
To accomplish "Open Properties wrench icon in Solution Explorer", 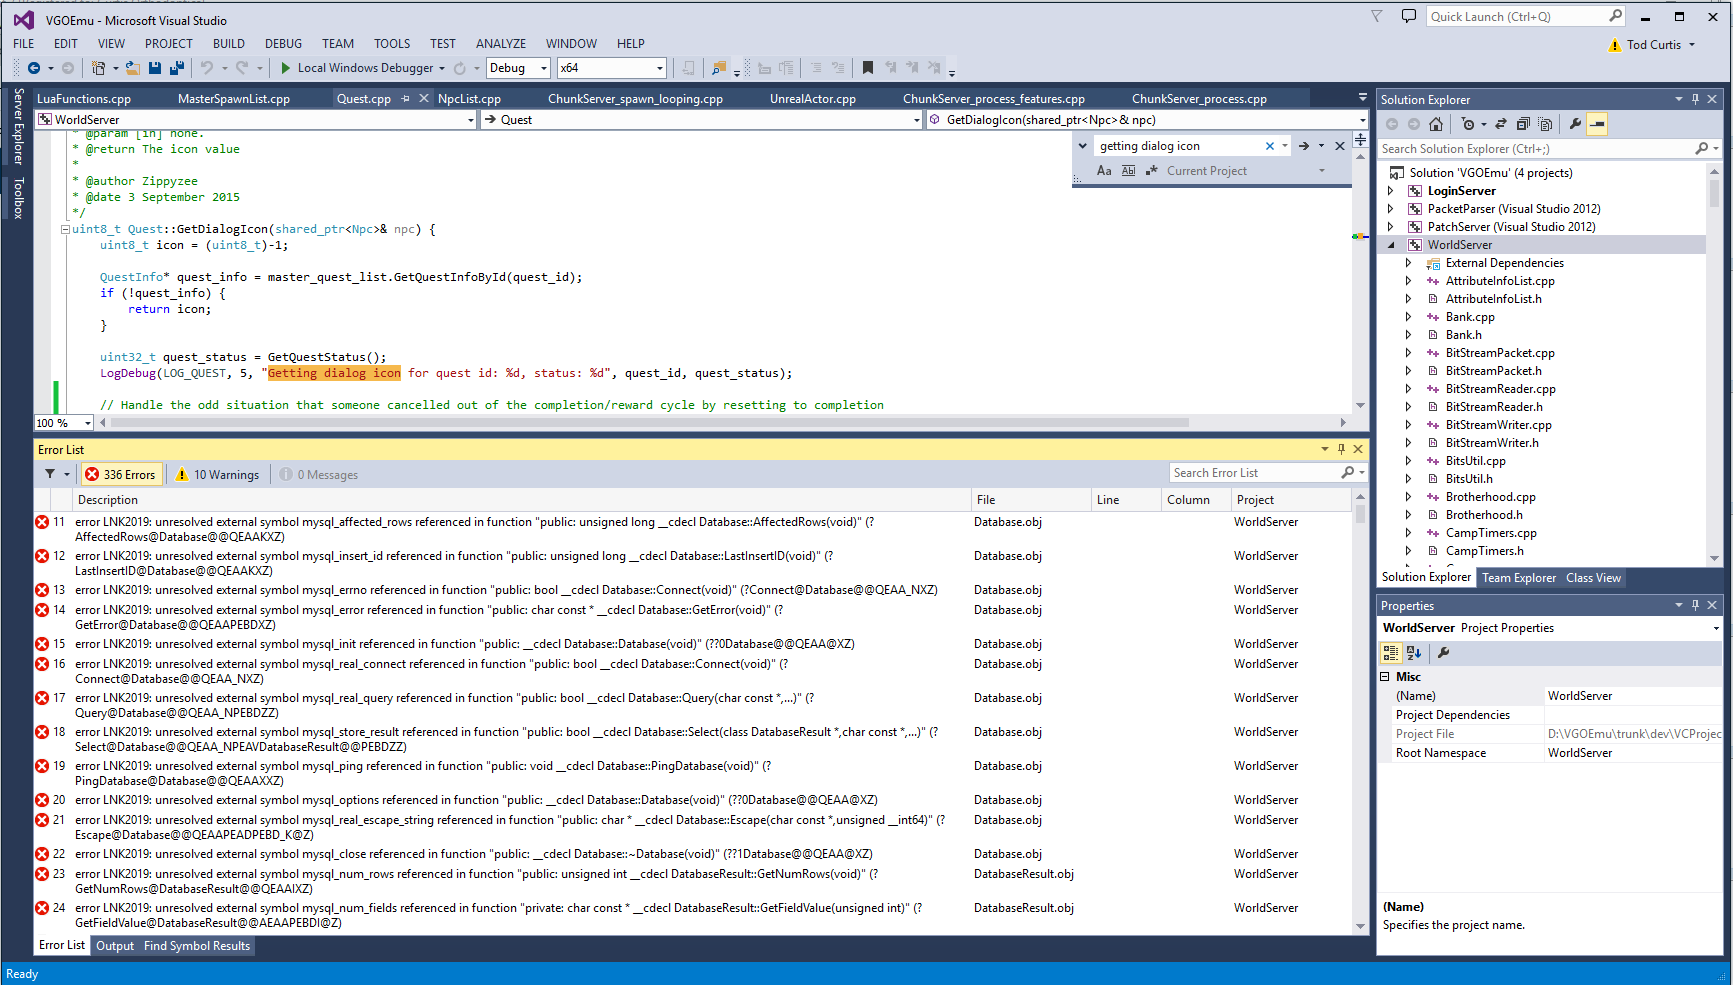I will tap(1575, 124).
